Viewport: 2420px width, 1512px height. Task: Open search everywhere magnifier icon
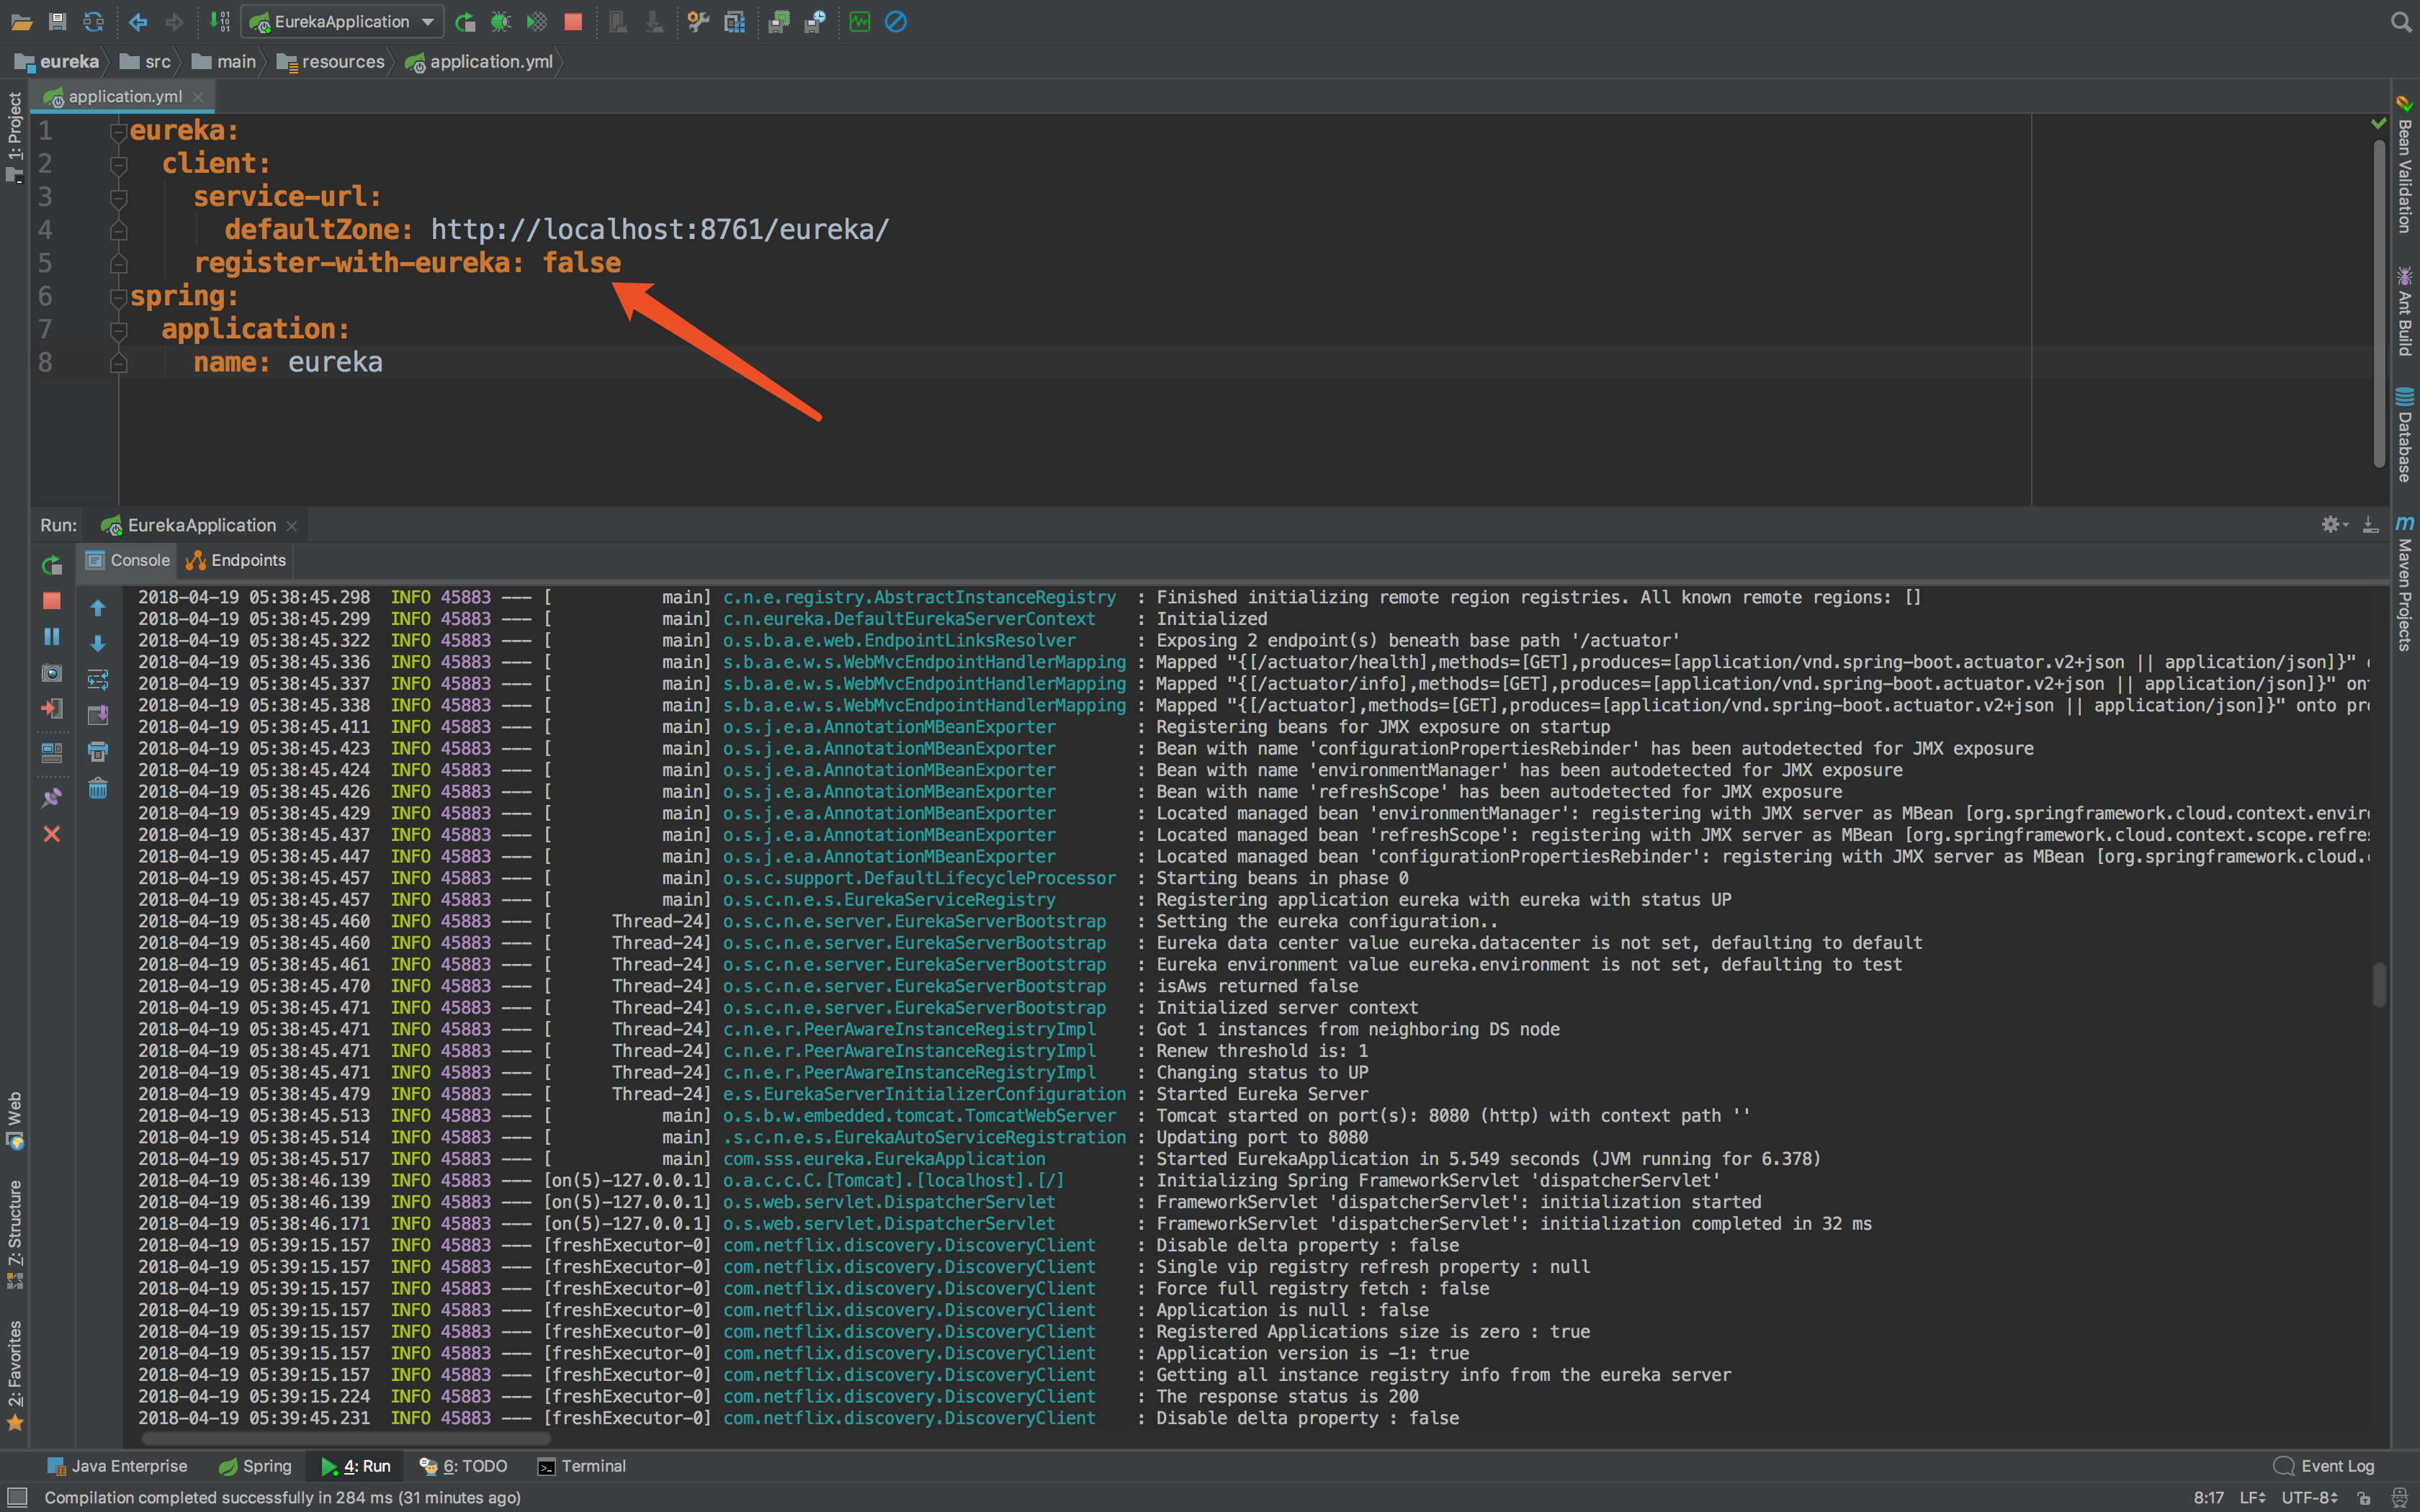coord(2400,21)
